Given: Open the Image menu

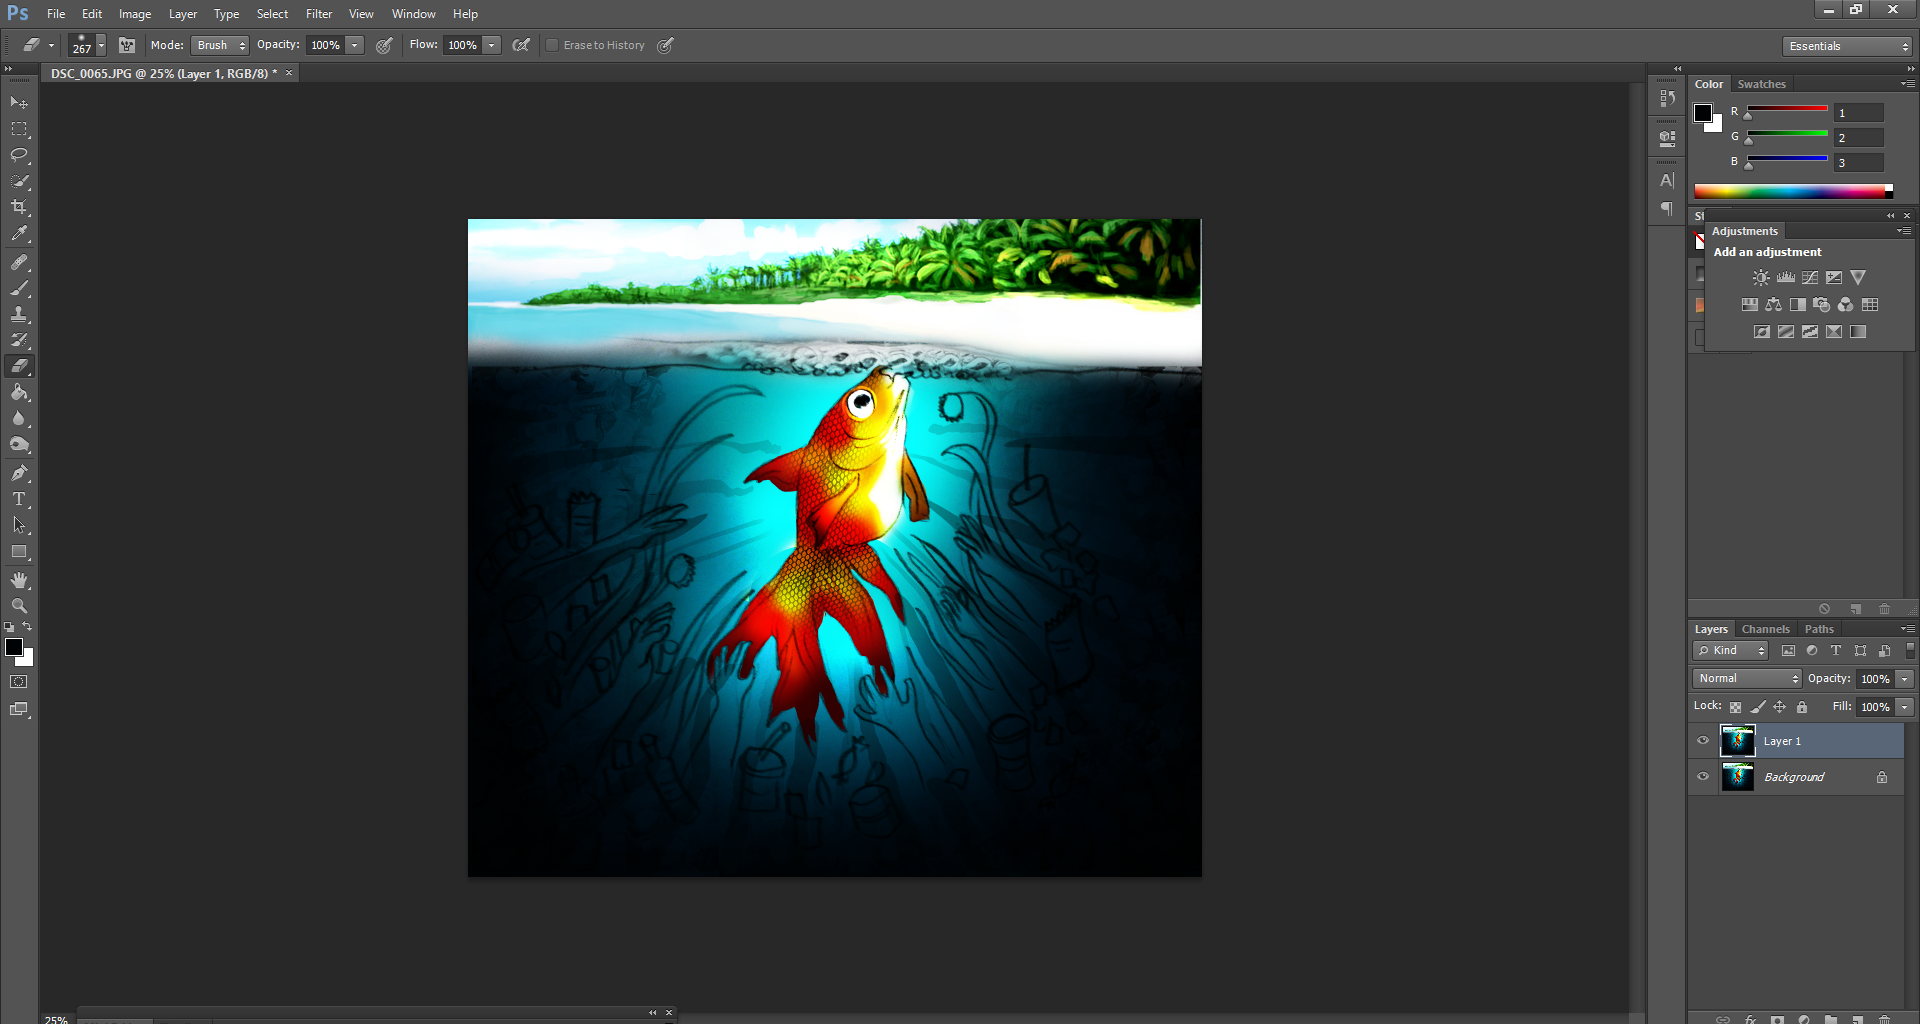Looking at the screenshot, I should (x=135, y=14).
